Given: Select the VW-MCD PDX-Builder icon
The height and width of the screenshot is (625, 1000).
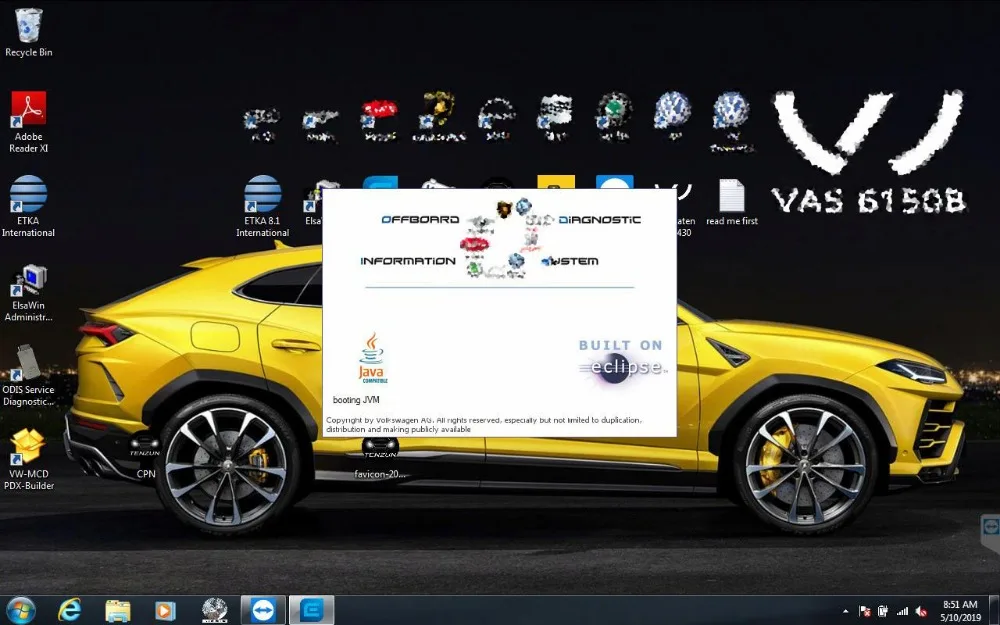Looking at the screenshot, I should click(28, 459).
